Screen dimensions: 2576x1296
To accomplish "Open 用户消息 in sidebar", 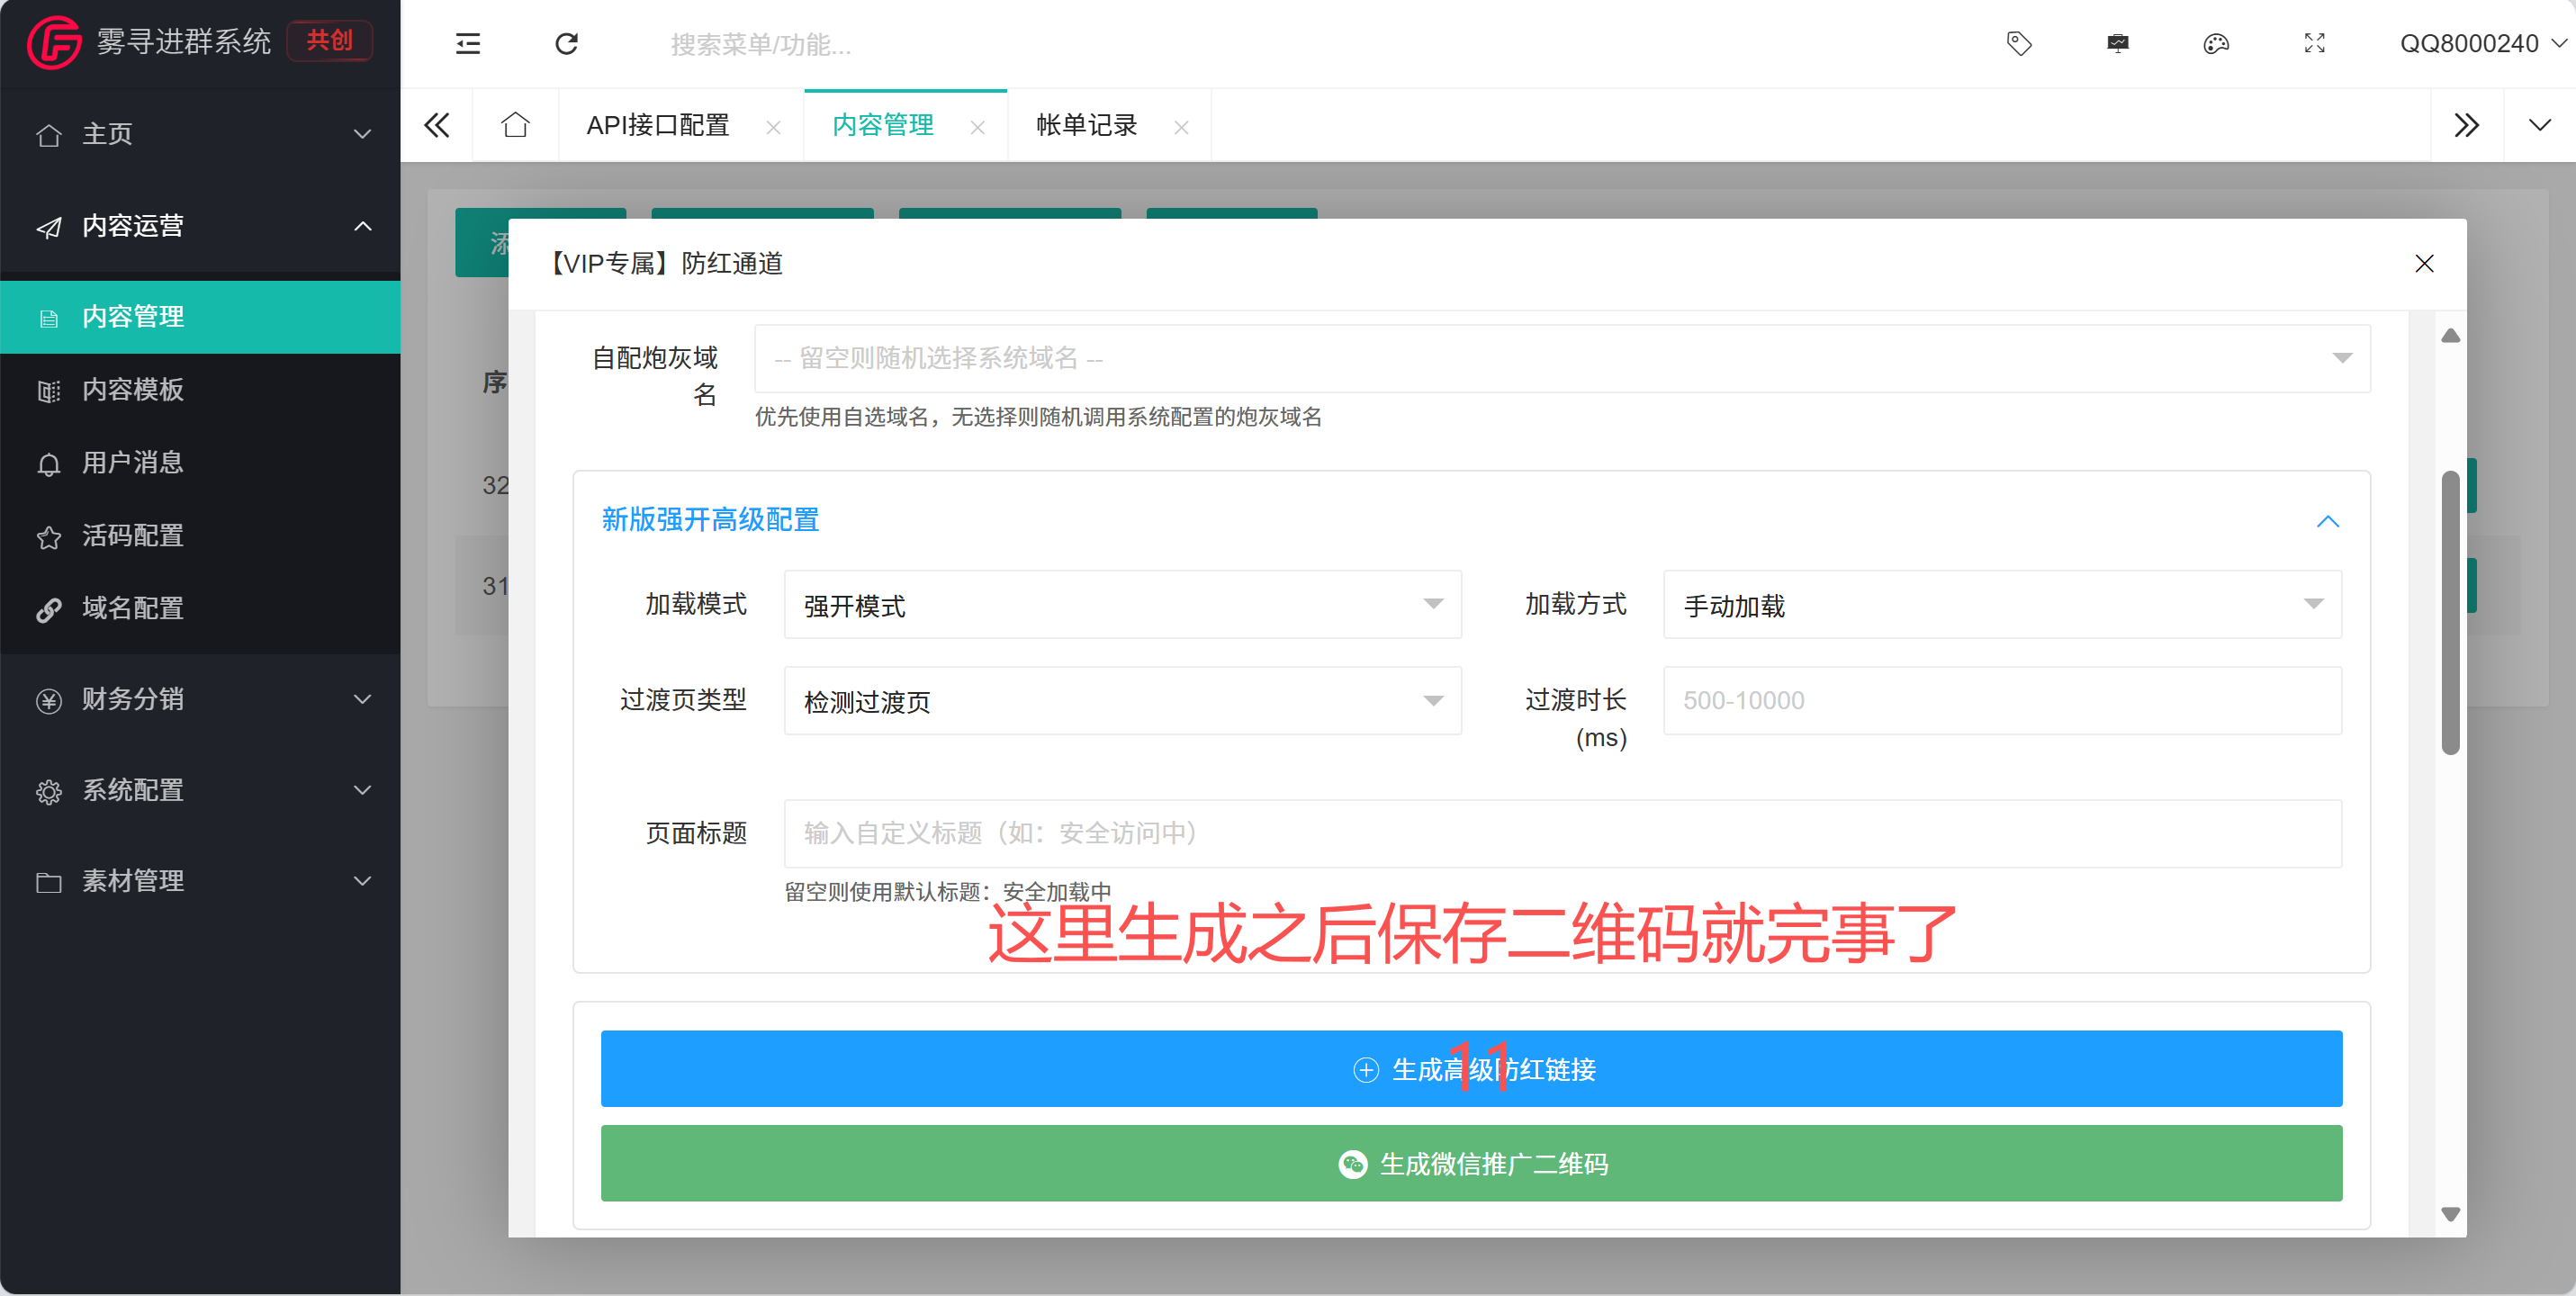I will coord(200,463).
